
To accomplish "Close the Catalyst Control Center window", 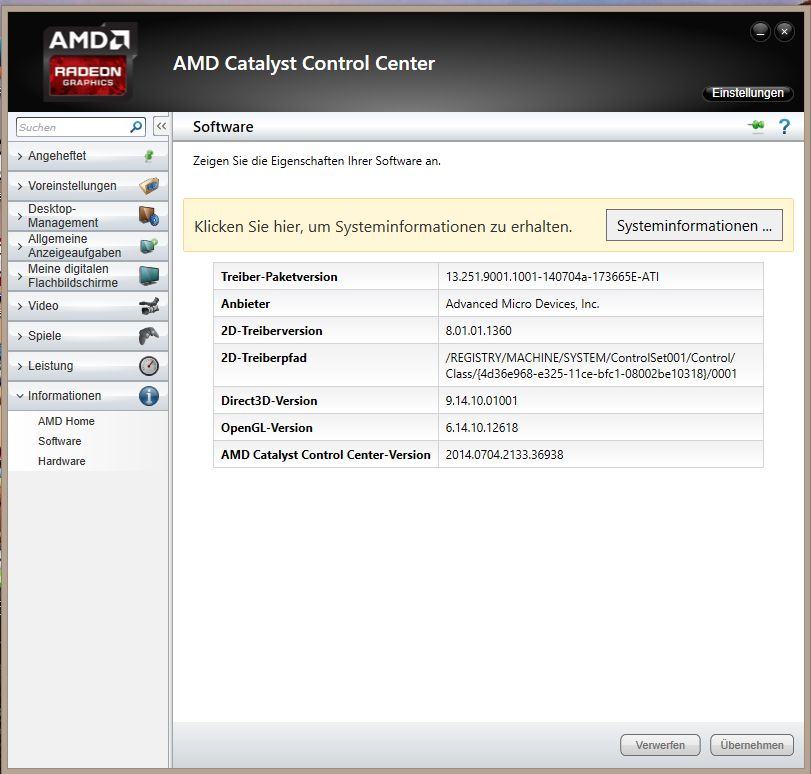I will point(784,32).
